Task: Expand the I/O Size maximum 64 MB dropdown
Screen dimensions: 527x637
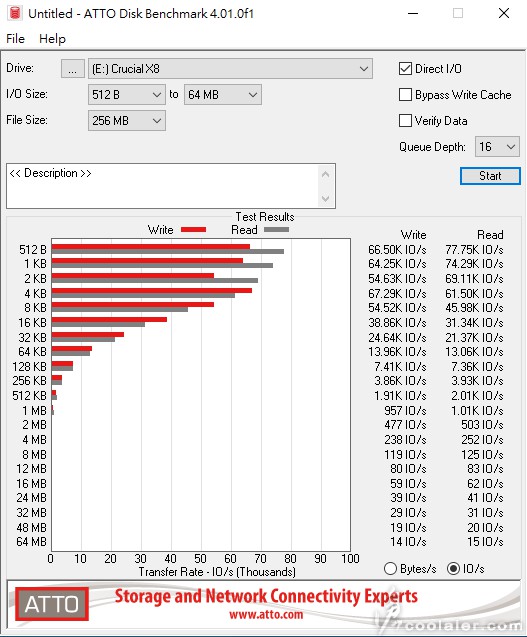Action: click(x=223, y=95)
